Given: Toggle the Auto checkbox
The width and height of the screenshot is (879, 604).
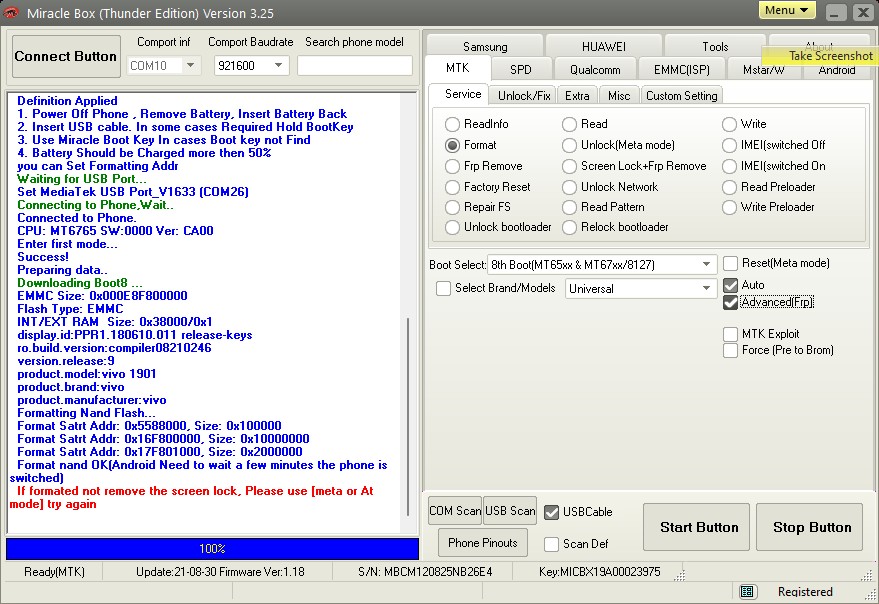Looking at the screenshot, I should tap(730, 285).
